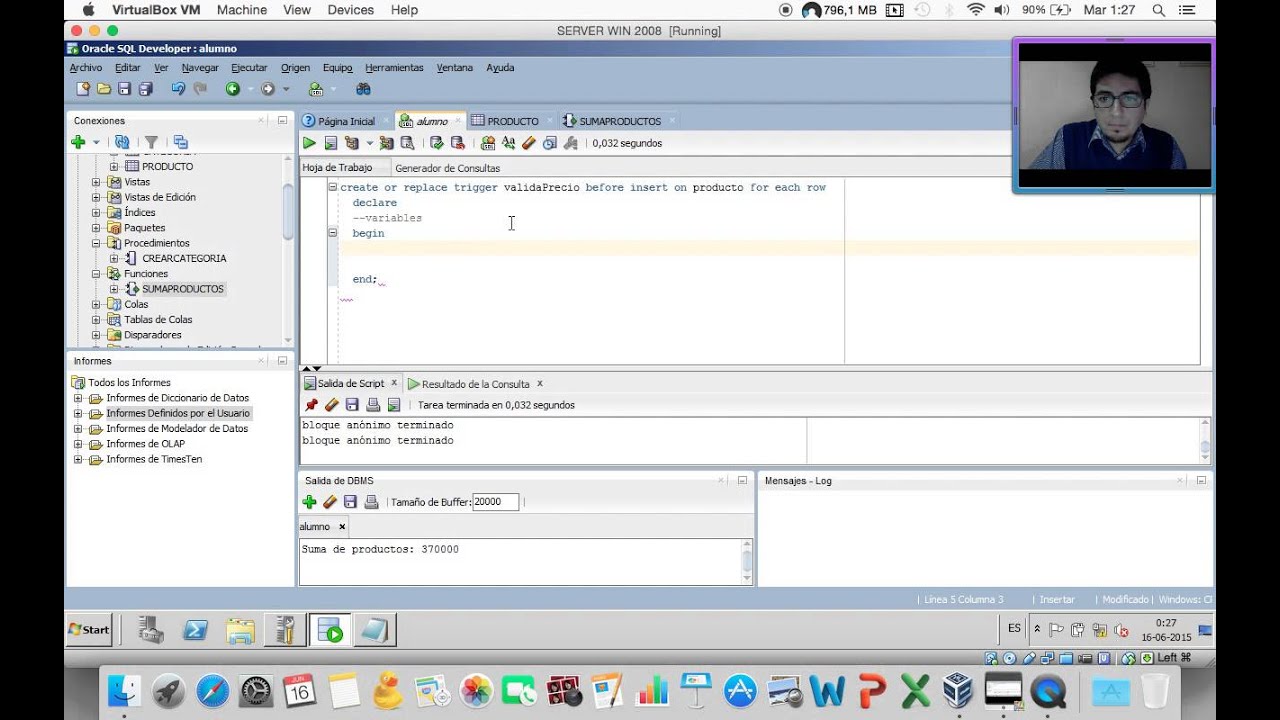This screenshot has width=1280, height=720.
Task: Click the Clear eraser icon in worksheet toolbar
Action: pyautogui.click(x=529, y=143)
